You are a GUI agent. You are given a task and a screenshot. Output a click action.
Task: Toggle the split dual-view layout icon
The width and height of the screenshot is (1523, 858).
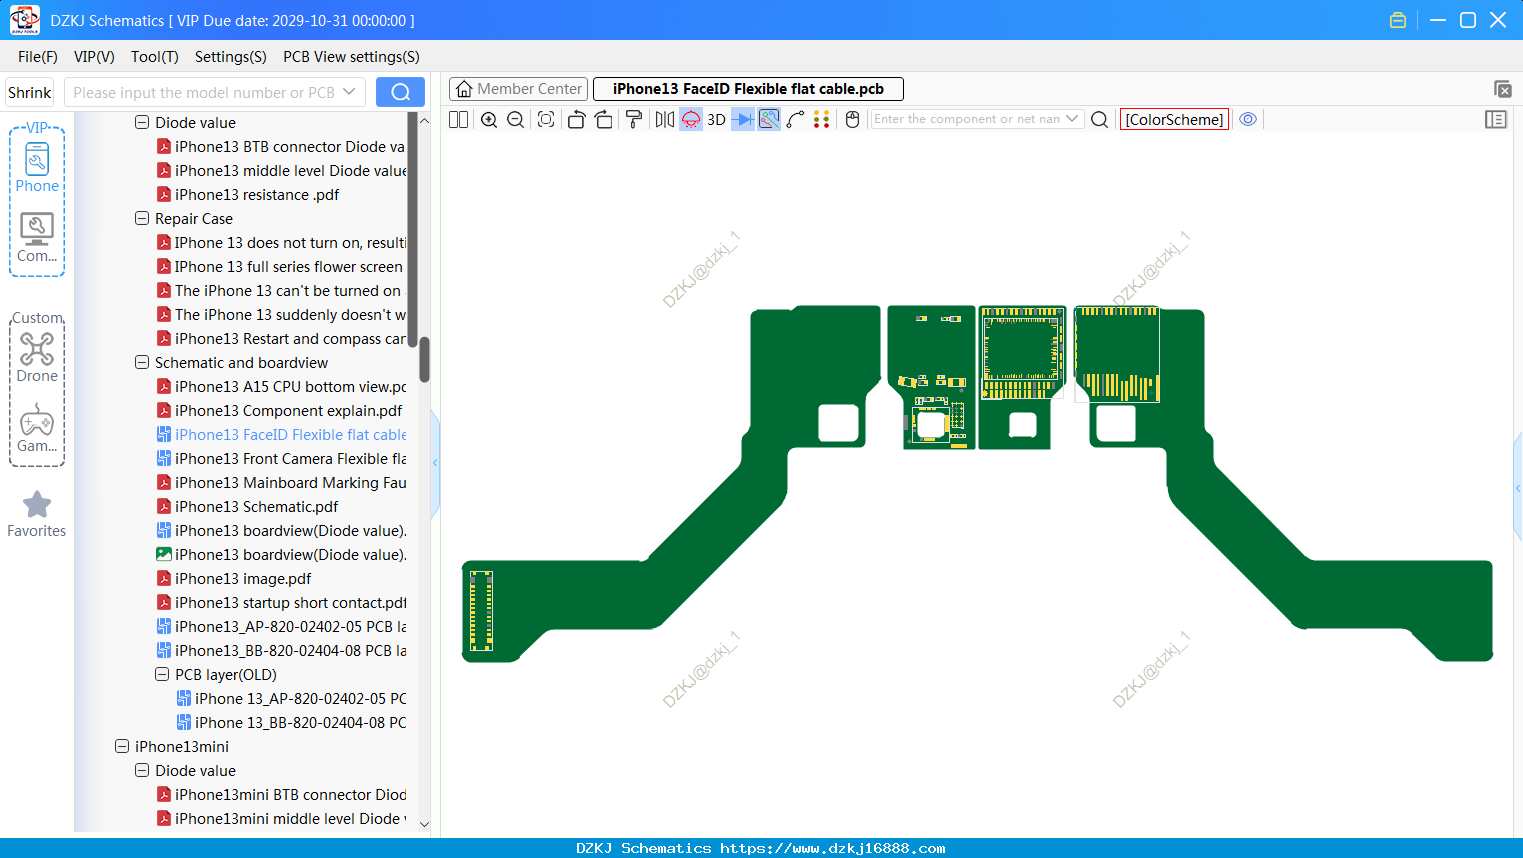458,120
